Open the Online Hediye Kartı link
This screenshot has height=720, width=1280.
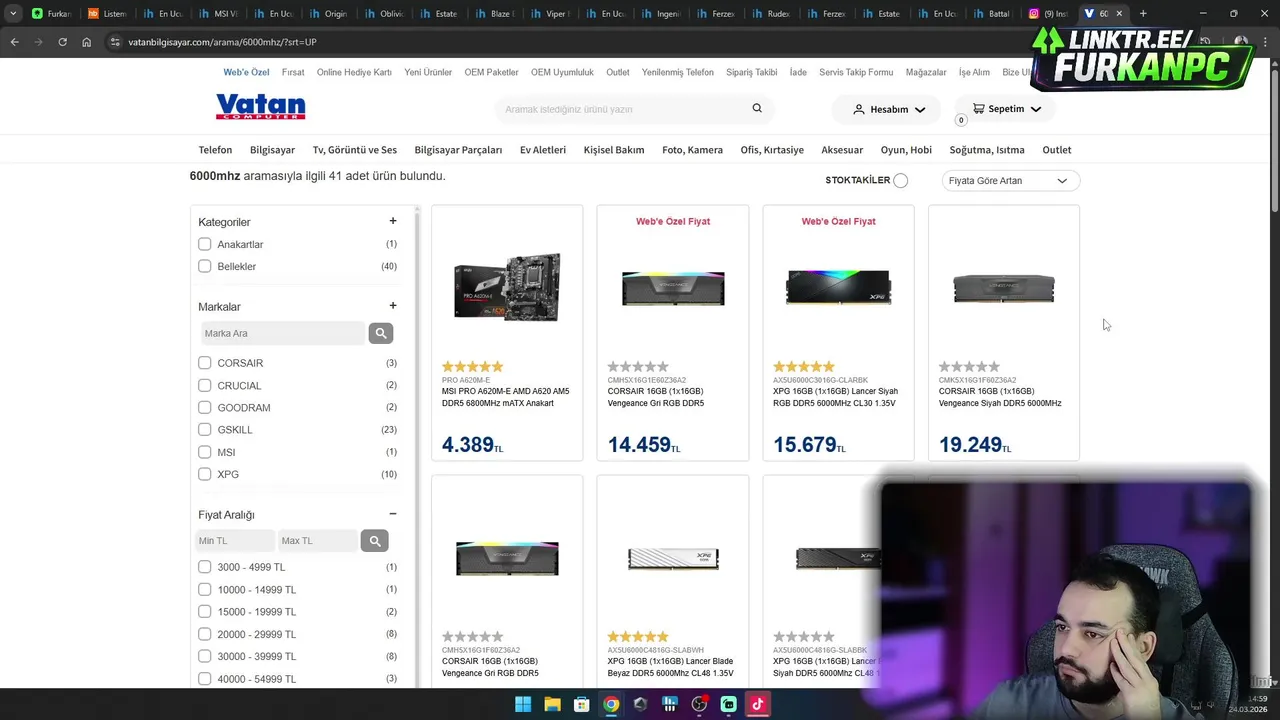pyautogui.click(x=354, y=73)
